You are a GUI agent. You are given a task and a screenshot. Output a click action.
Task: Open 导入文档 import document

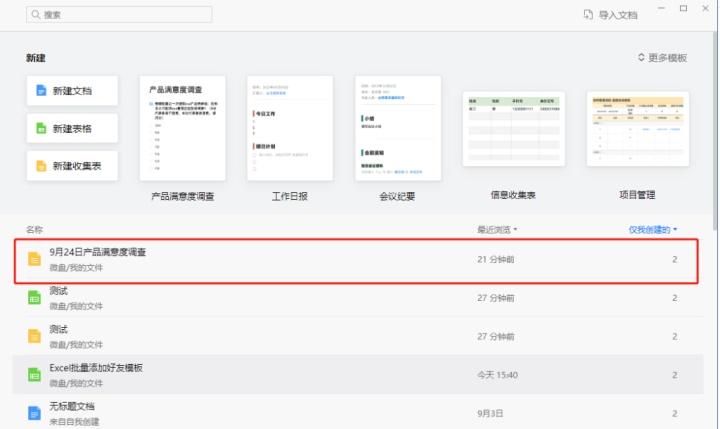click(611, 15)
